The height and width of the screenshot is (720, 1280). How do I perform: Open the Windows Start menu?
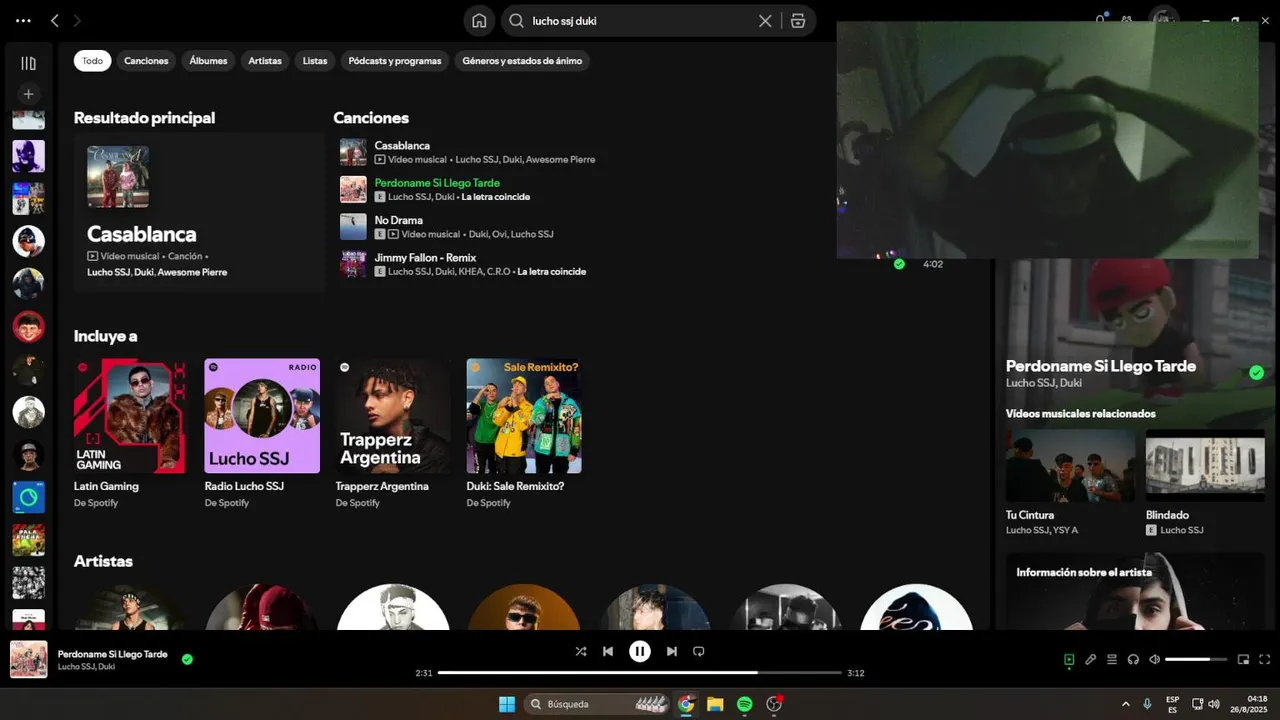507,704
